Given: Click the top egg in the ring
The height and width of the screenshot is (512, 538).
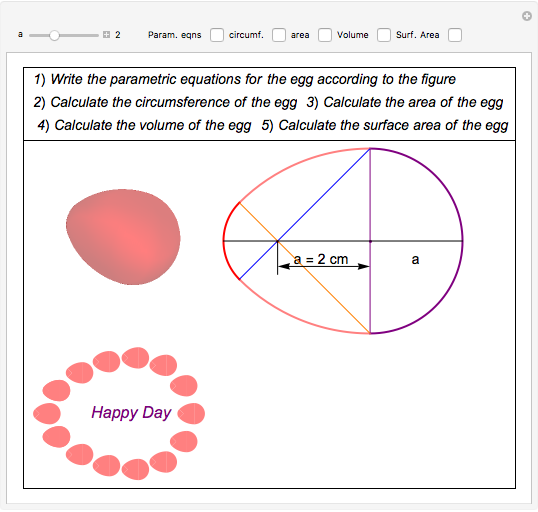Looking at the screenshot, I should tap(136, 358).
